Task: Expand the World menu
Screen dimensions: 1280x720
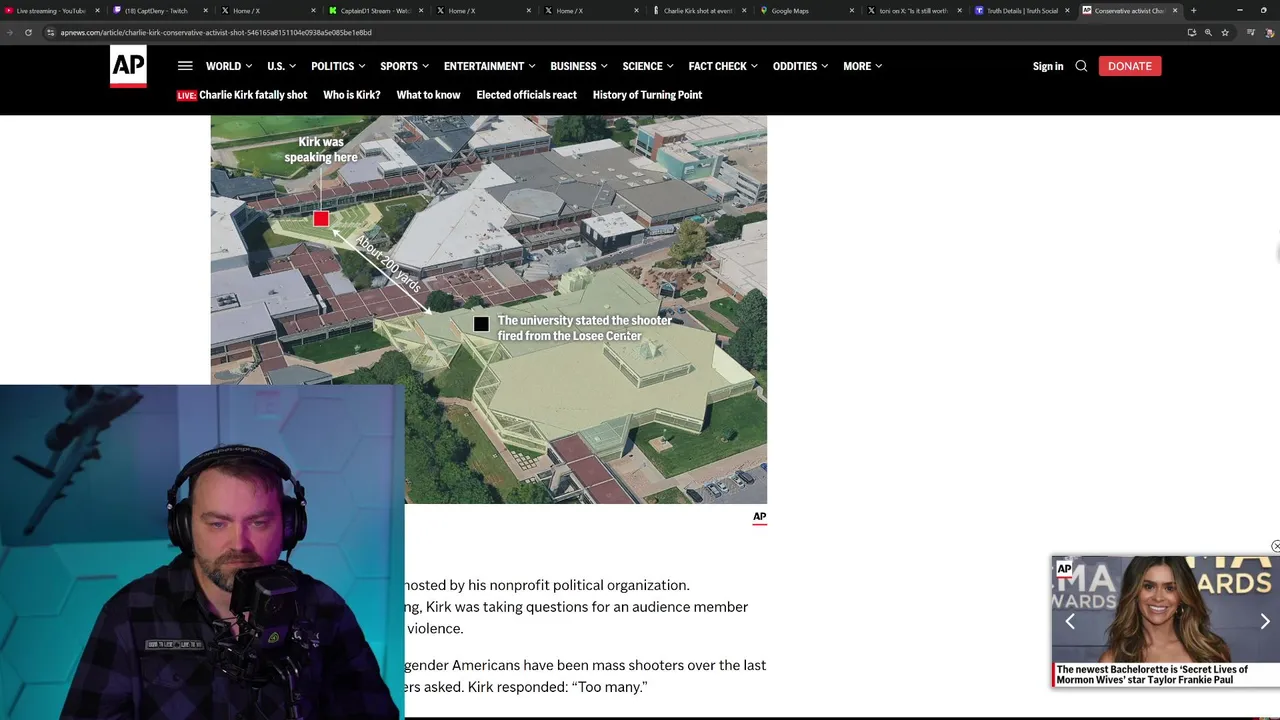Action: (x=229, y=66)
